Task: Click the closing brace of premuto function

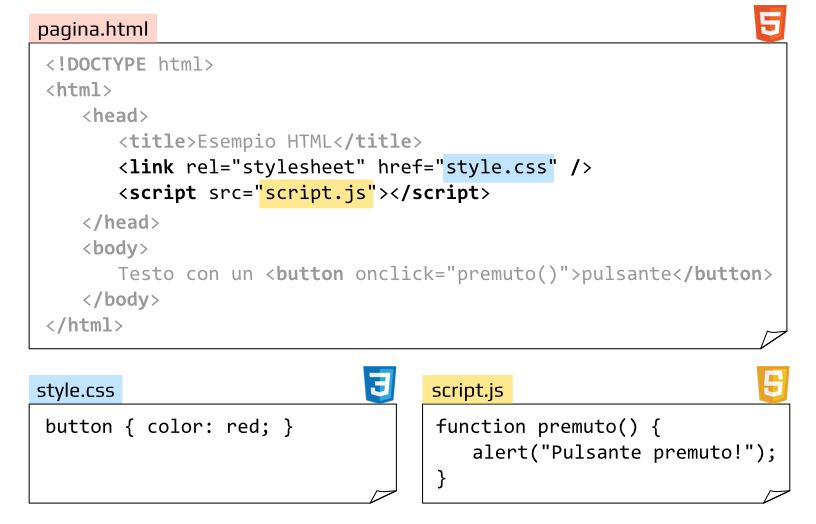Action: coord(441,478)
